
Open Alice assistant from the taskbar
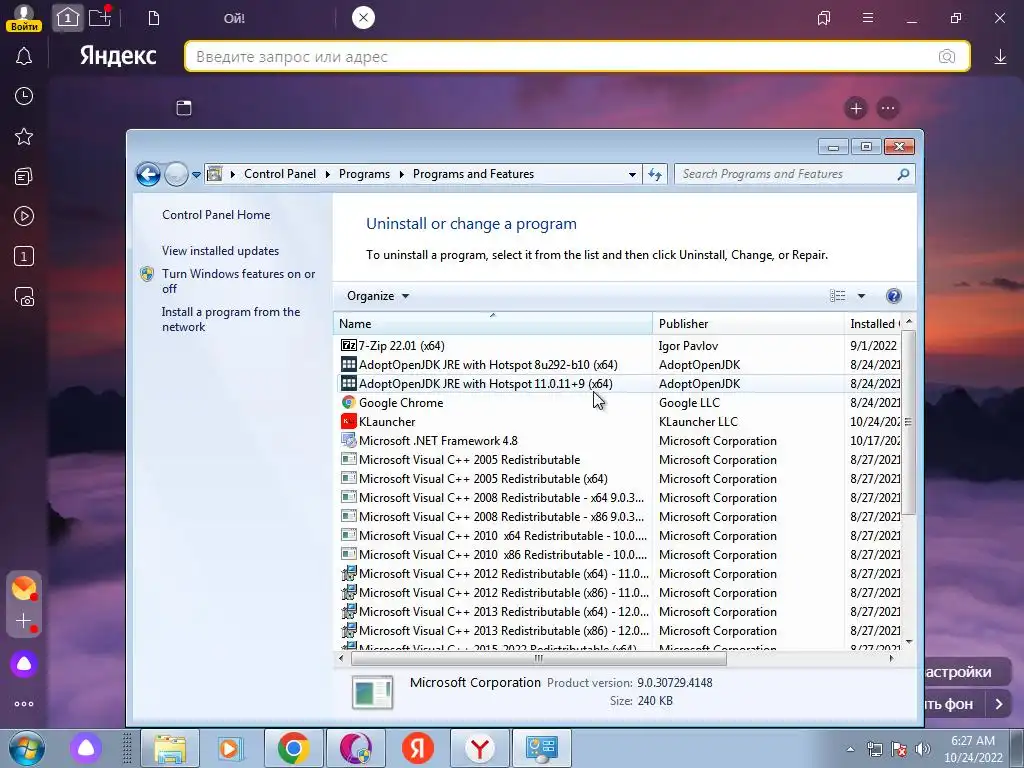86,748
